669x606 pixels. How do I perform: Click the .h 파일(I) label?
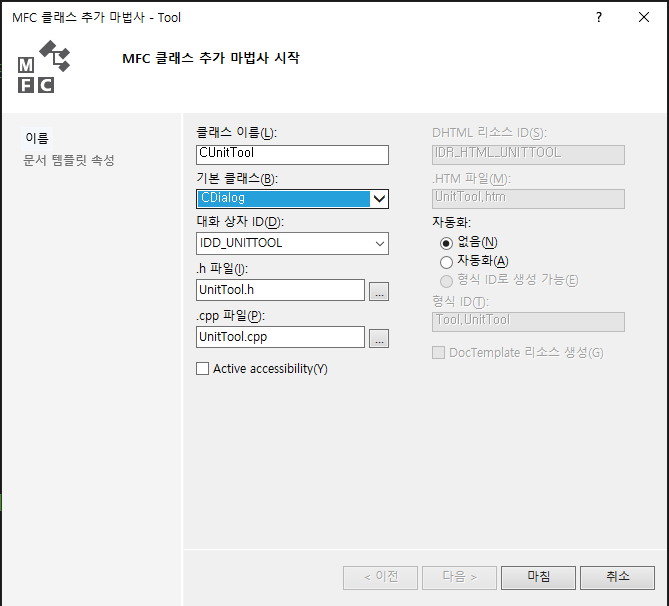click(222, 268)
